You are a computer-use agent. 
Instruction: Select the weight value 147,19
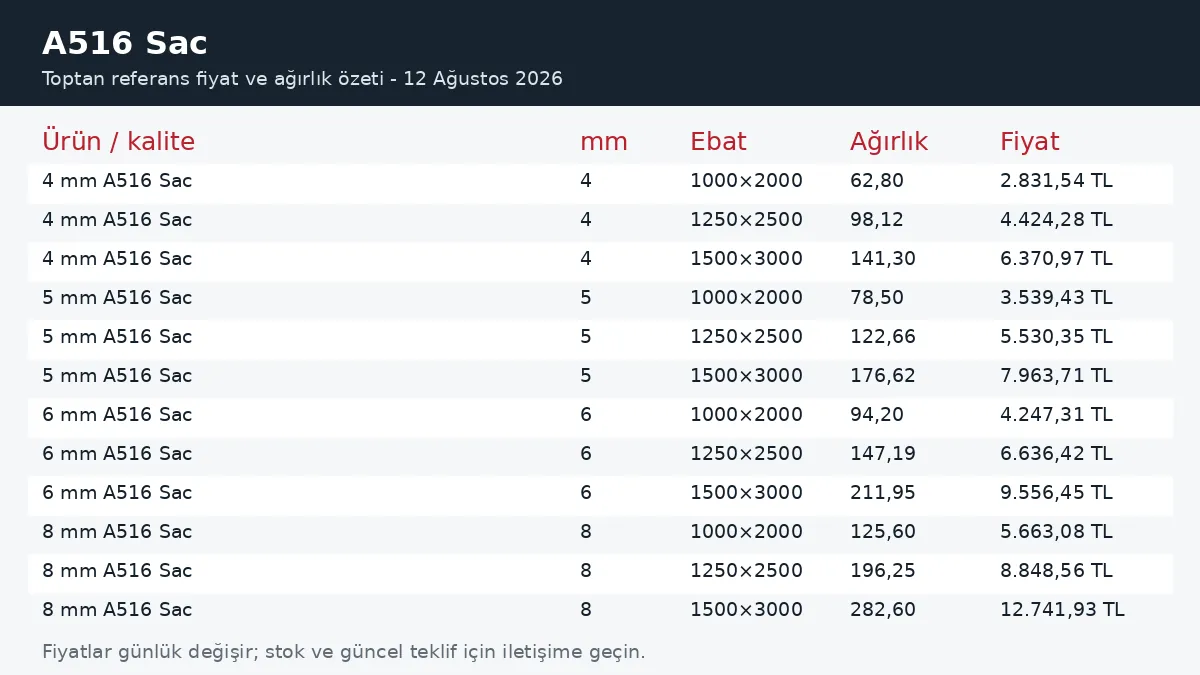tap(883, 454)
